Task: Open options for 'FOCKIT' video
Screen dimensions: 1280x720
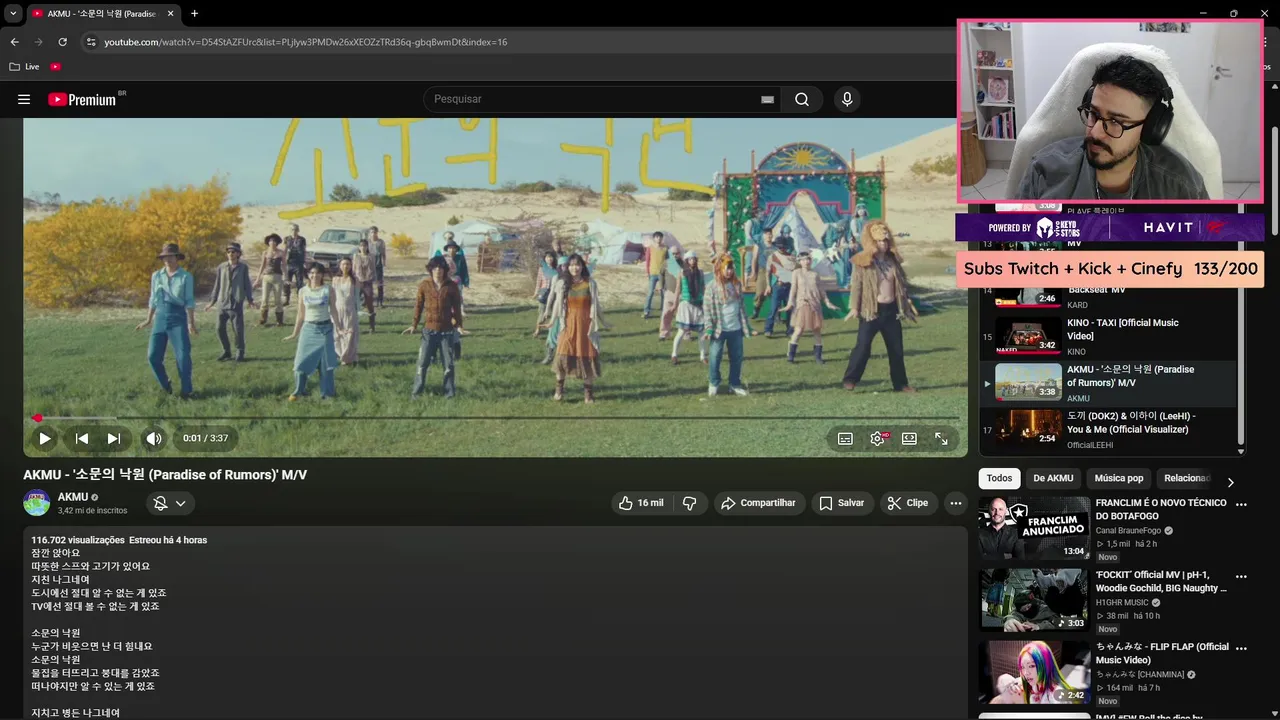Action: pyautogui.click(x=1241, y=577)
